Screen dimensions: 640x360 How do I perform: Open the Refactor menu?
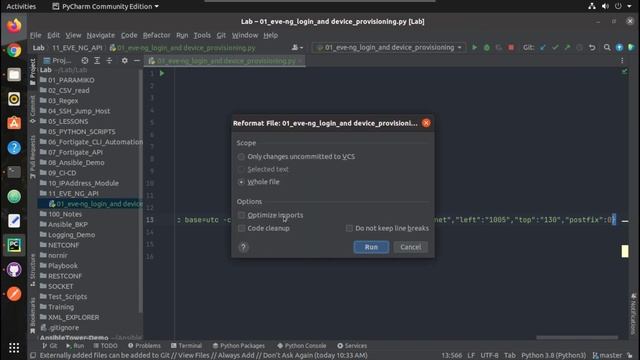[156, 35]
